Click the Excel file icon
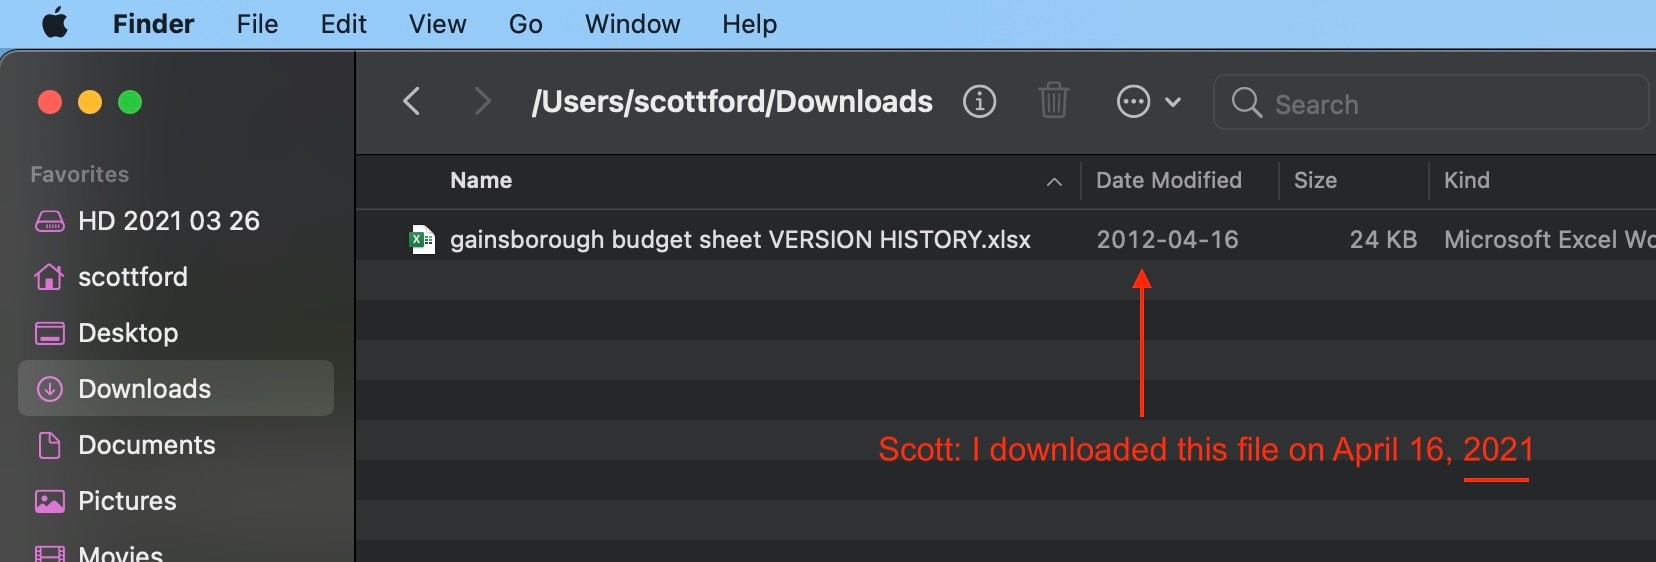The height and width of the screenshot is (562, 1656). point(422,240)
